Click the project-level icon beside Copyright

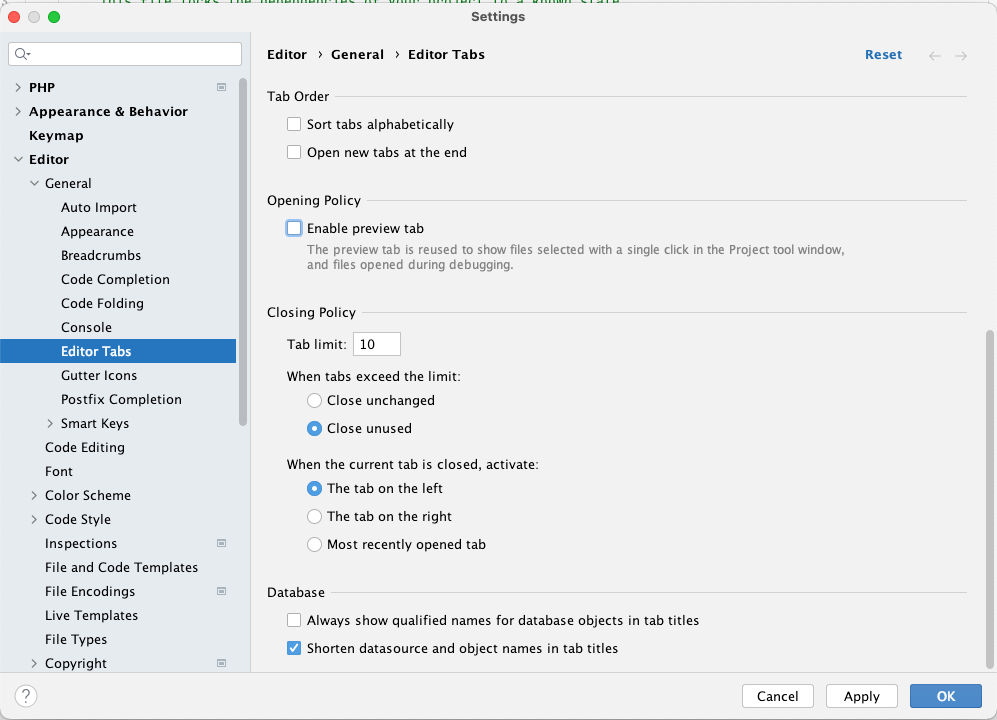click(x=221, y=663)
